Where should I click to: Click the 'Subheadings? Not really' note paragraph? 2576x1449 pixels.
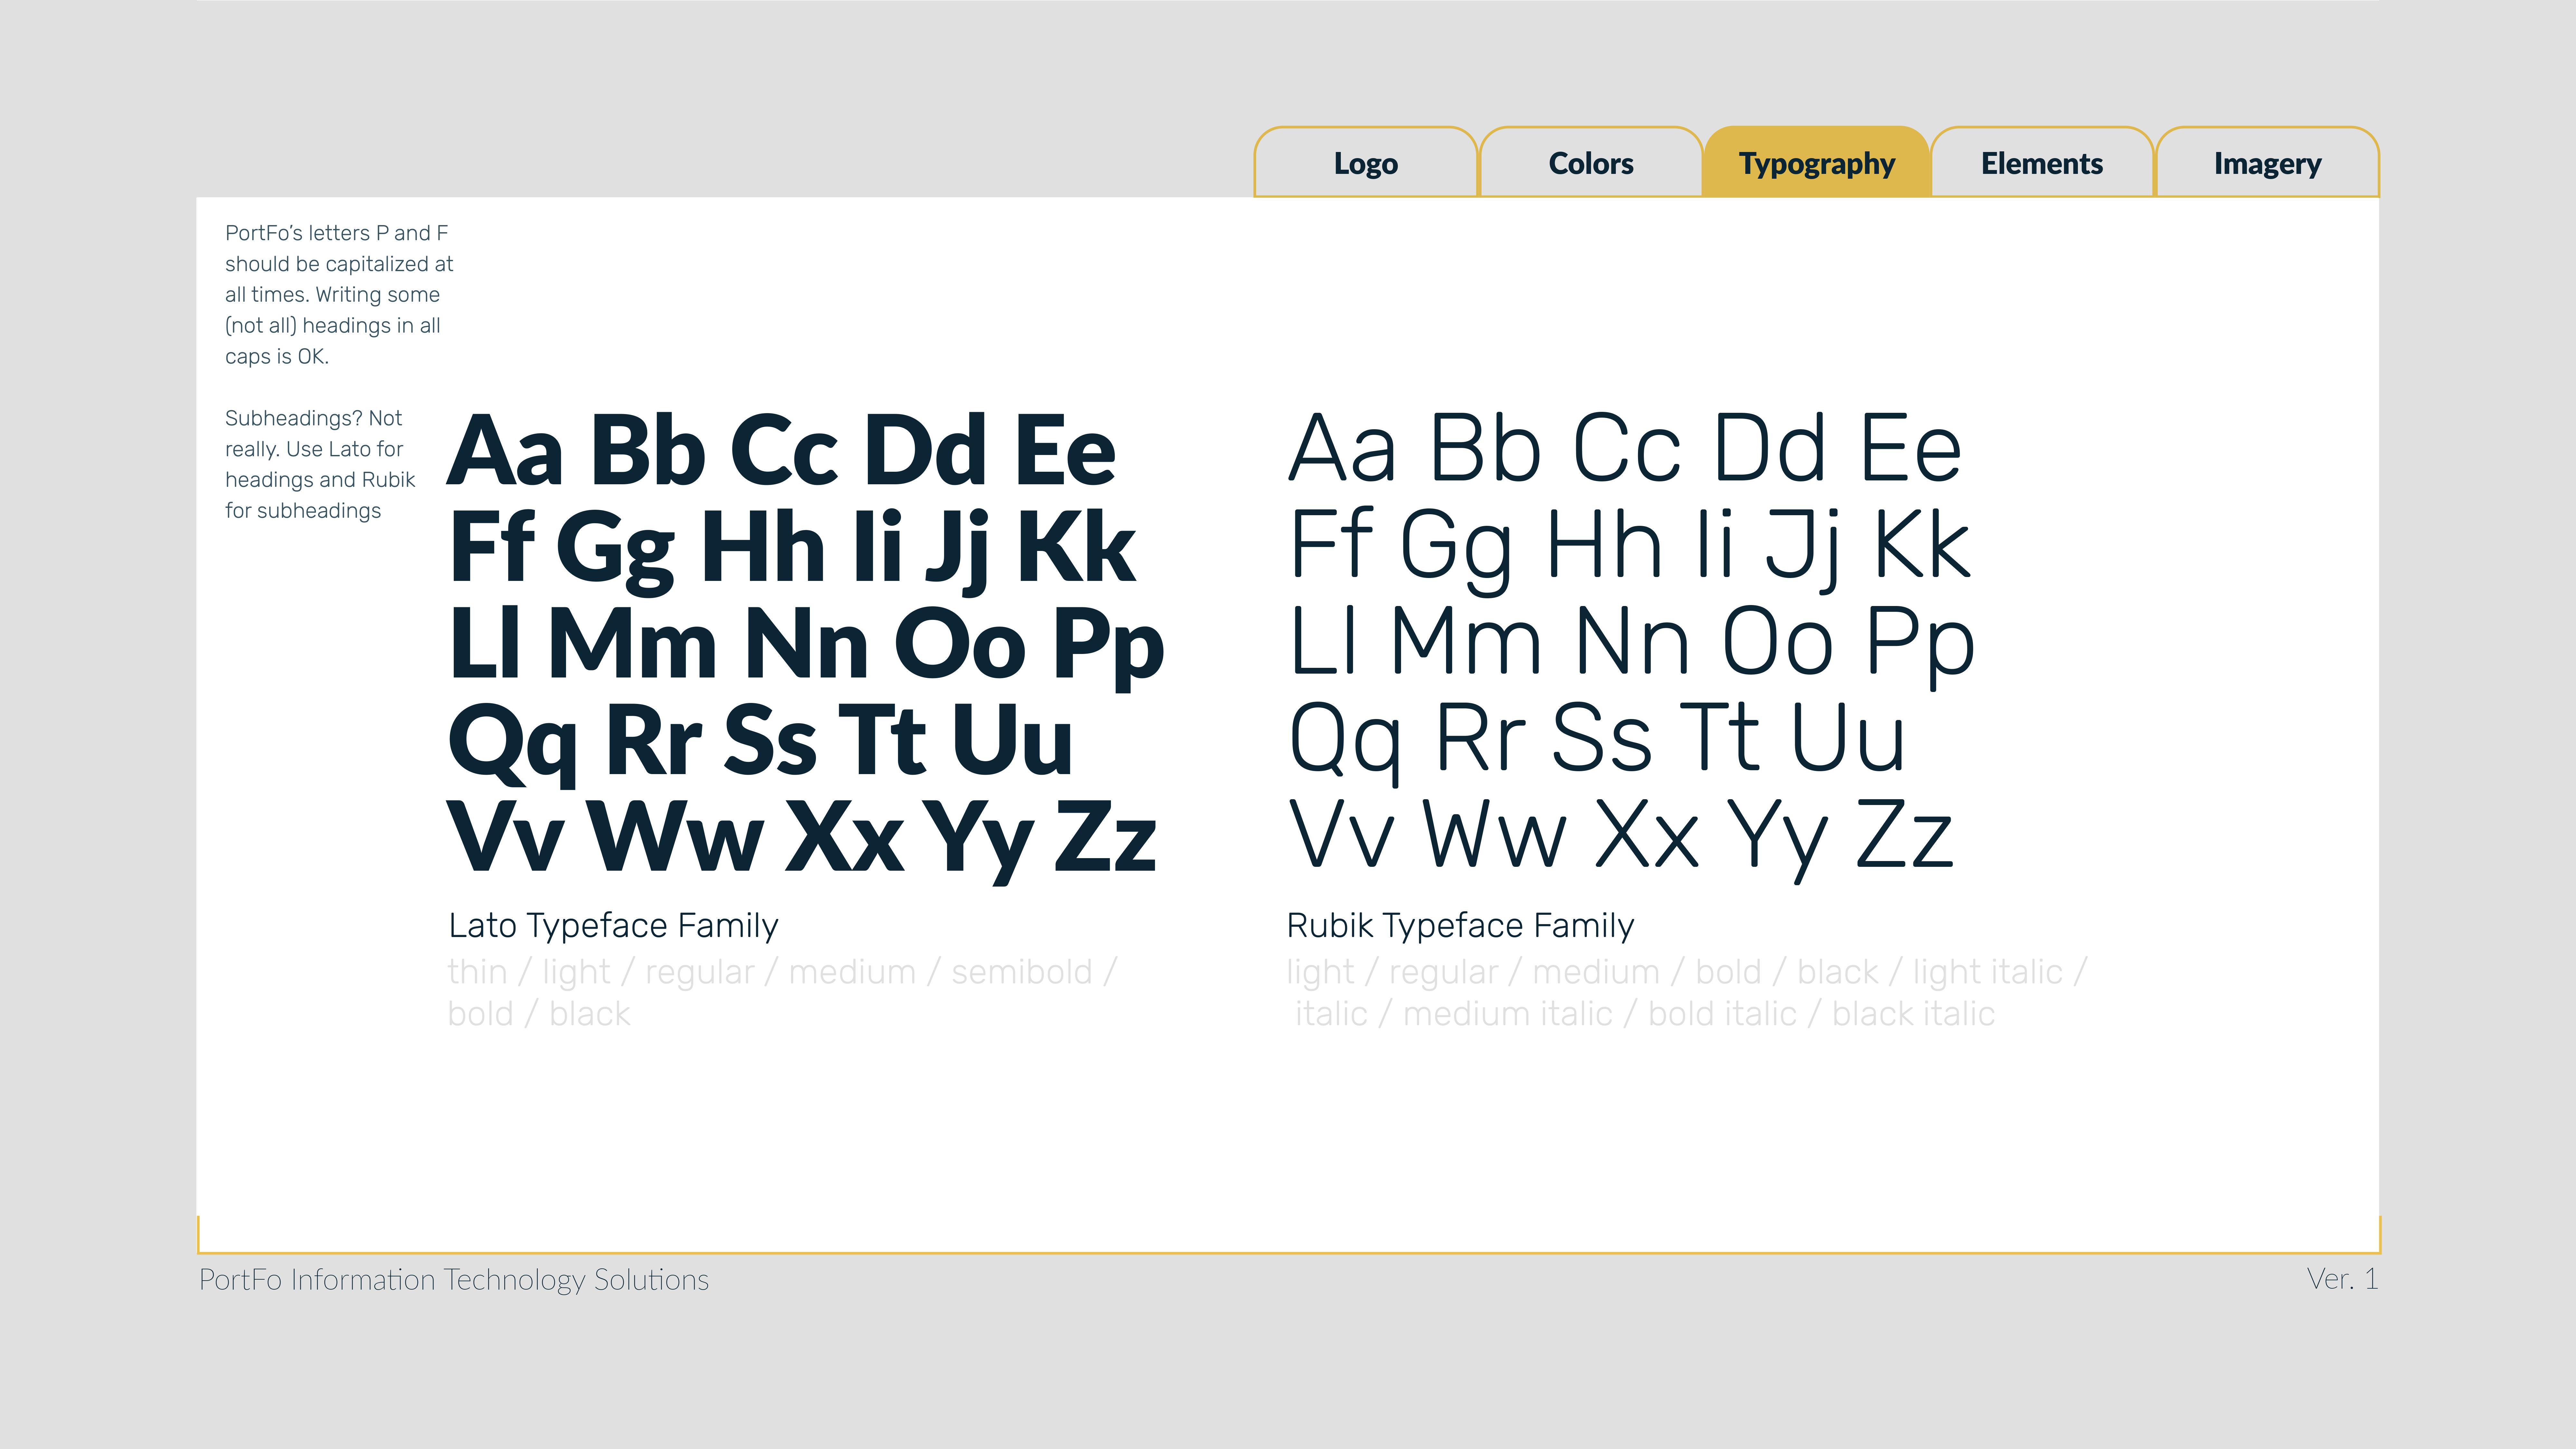pyautogui.click(x=320, y=465)
